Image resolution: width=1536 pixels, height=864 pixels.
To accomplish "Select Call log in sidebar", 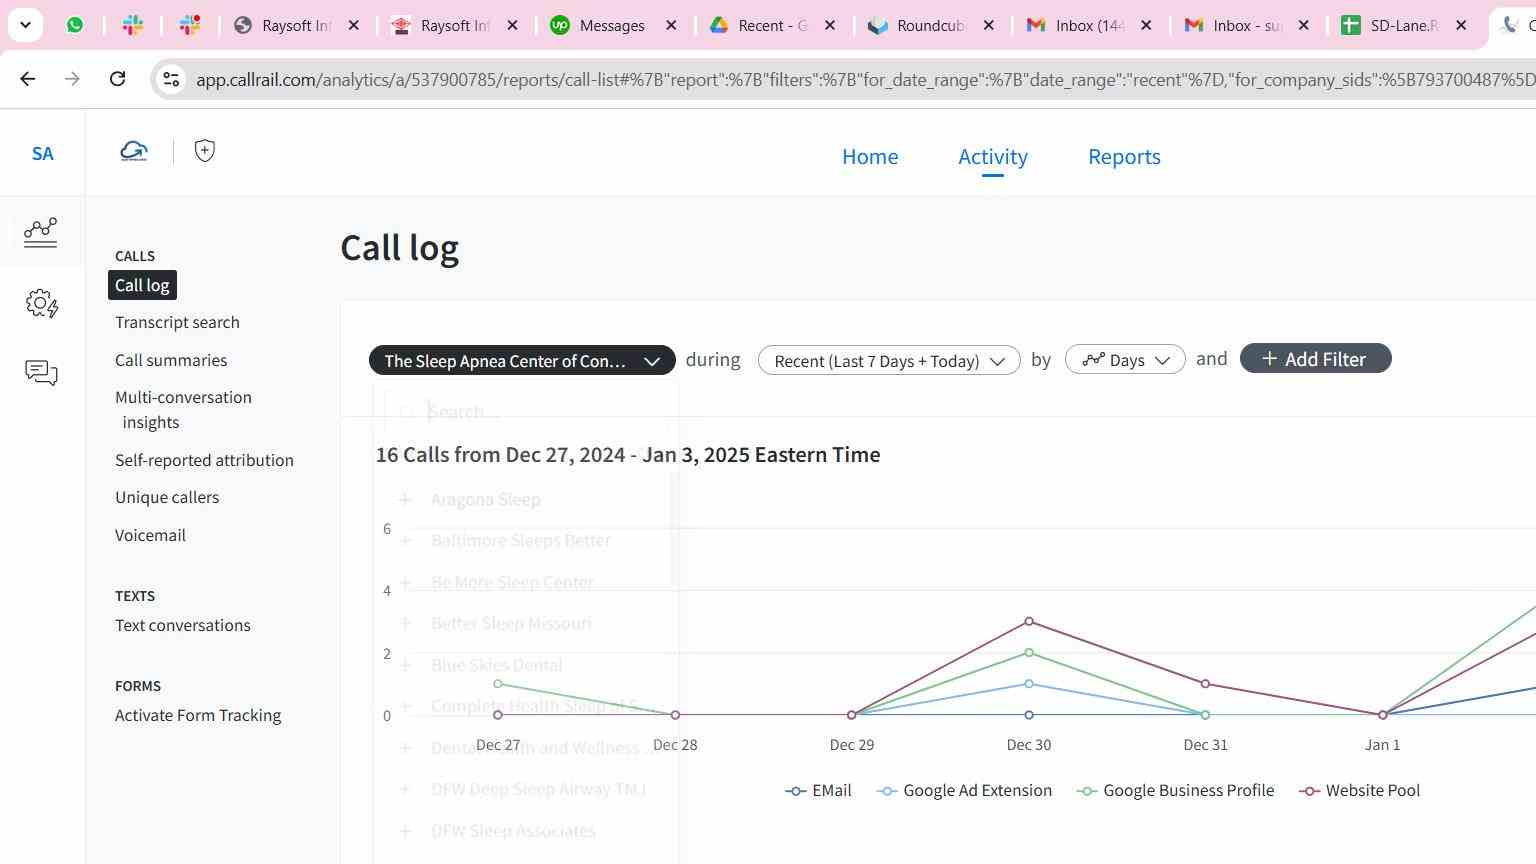I will (142, 285).
